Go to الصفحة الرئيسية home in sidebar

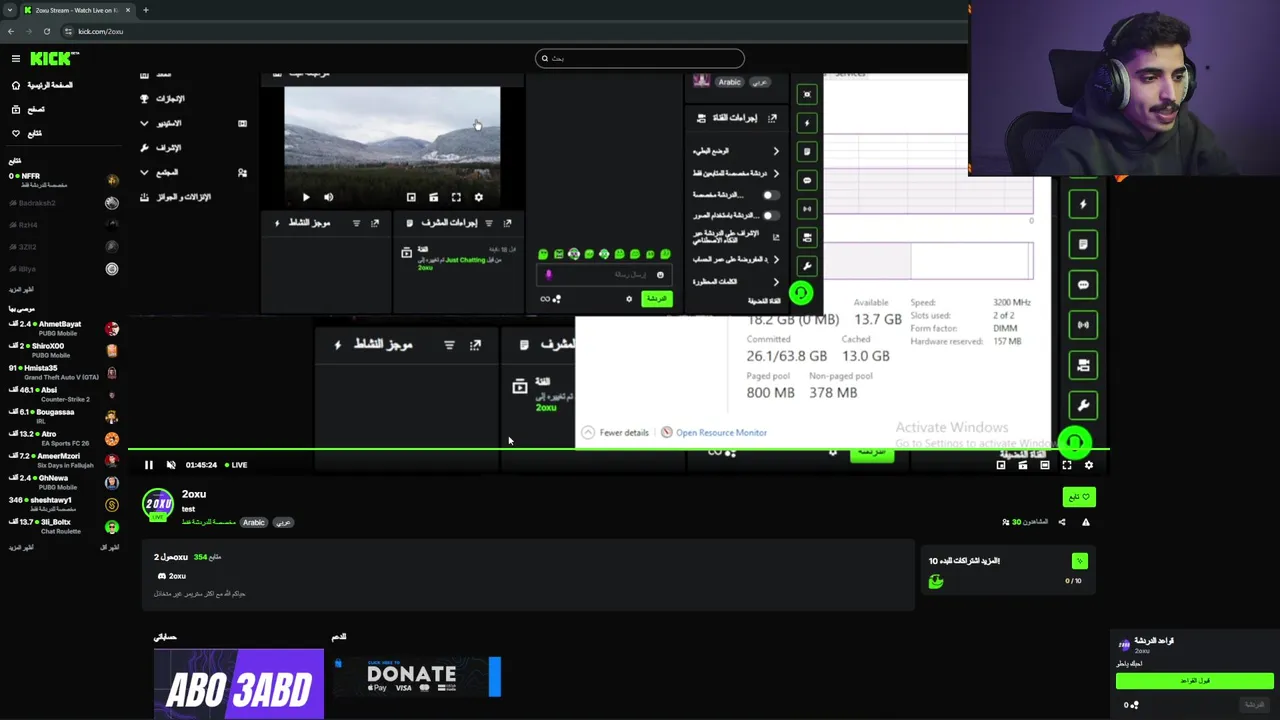click(x=42, y=85)
